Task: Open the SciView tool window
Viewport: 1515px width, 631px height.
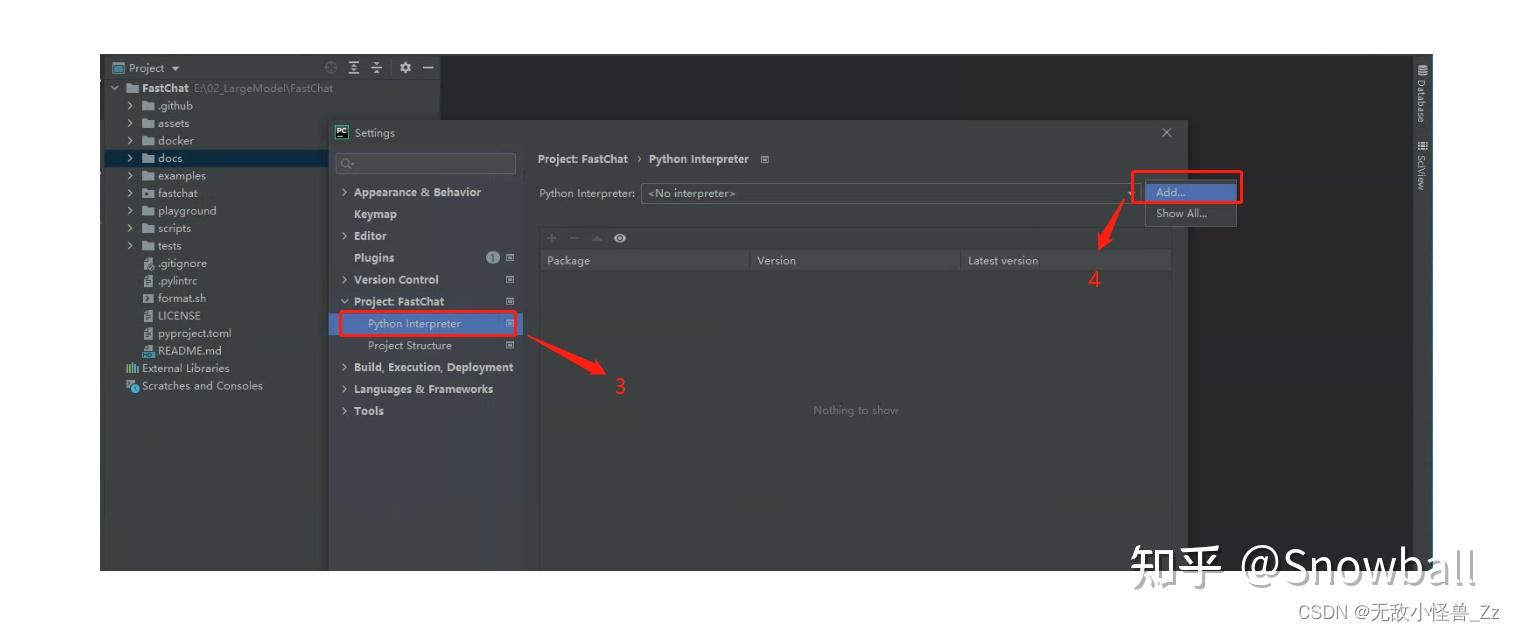Action: [1422, 166]
